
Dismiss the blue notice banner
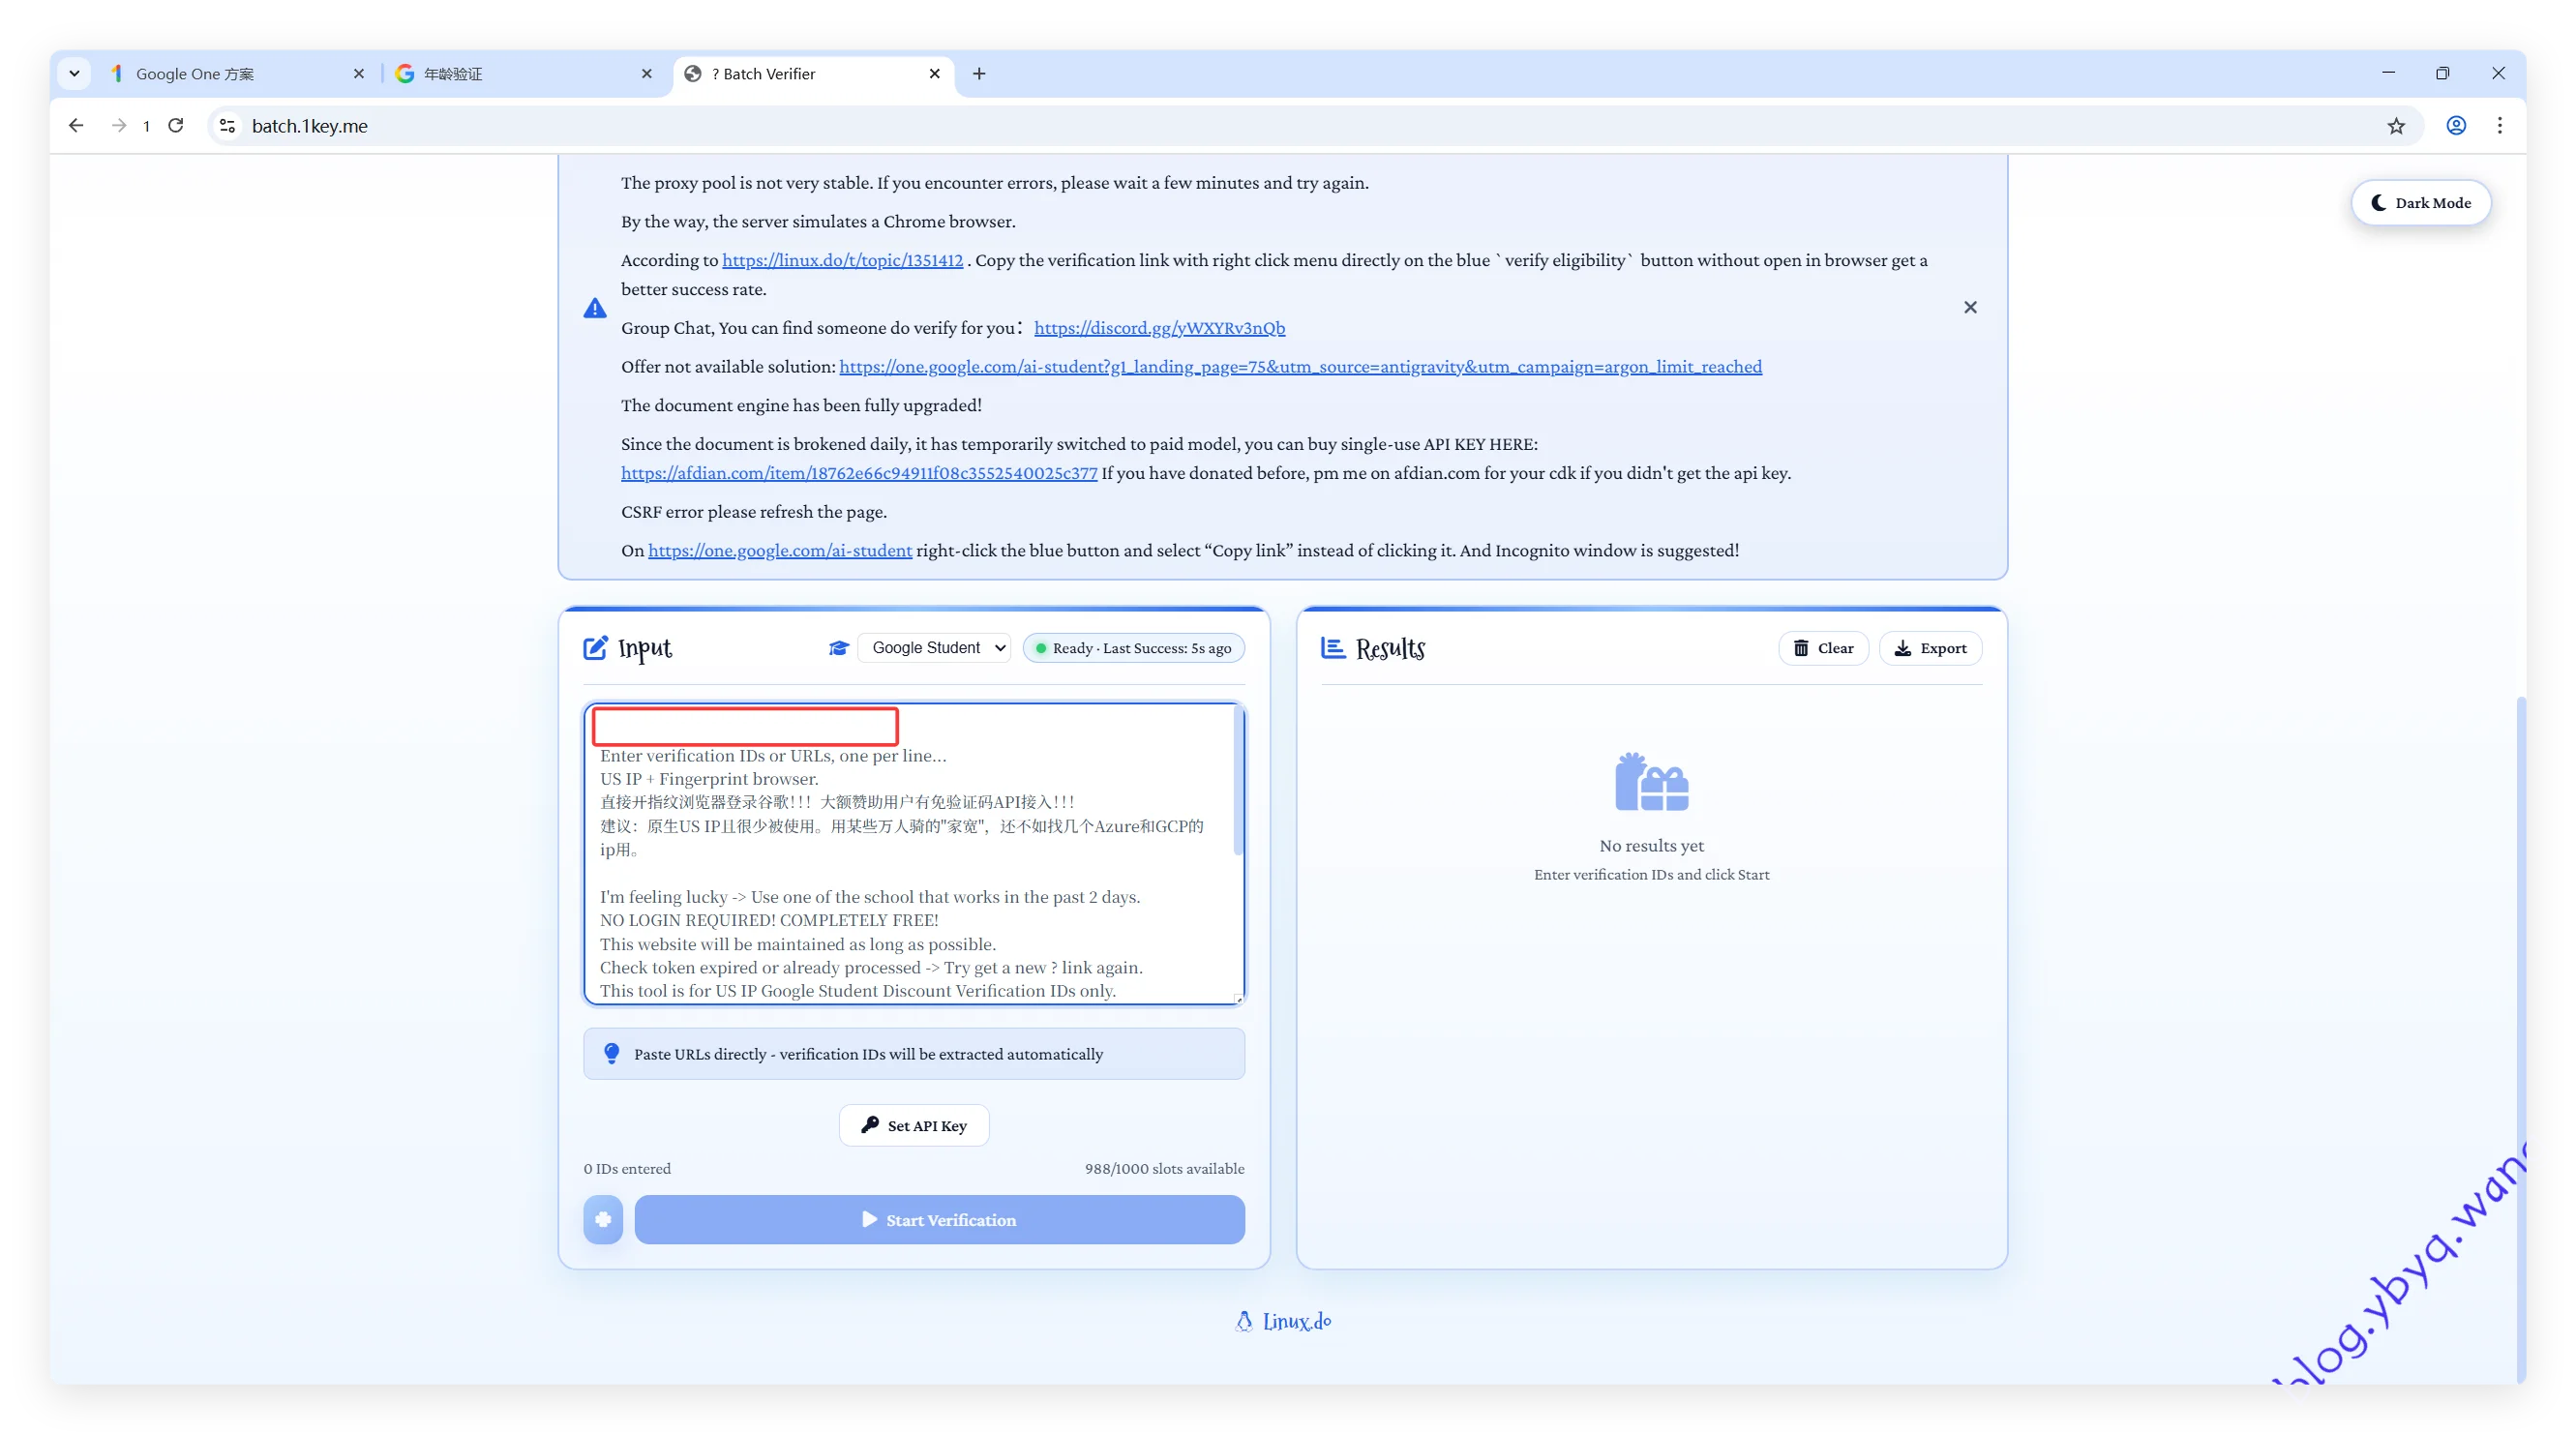point(1970,307)
